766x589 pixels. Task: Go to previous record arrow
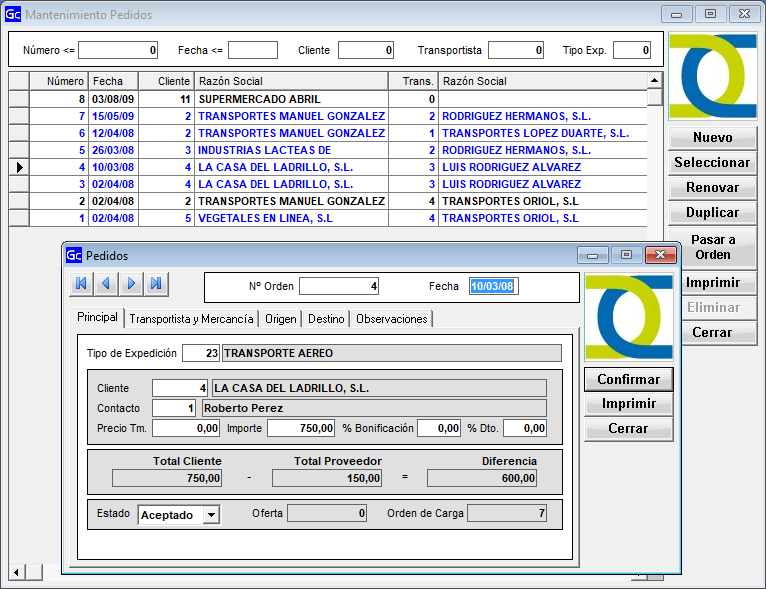point(106,284)
